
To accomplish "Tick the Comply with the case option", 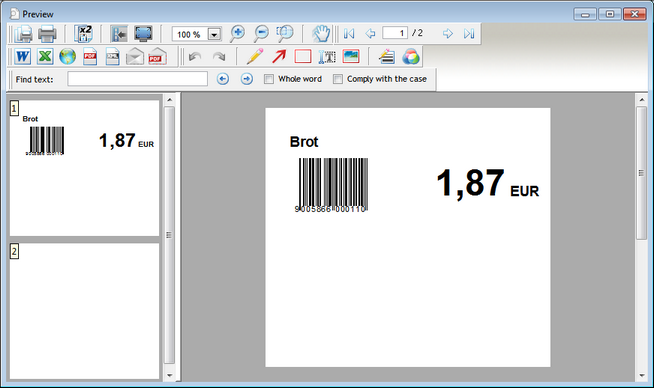I will click(x=338, y=79).
